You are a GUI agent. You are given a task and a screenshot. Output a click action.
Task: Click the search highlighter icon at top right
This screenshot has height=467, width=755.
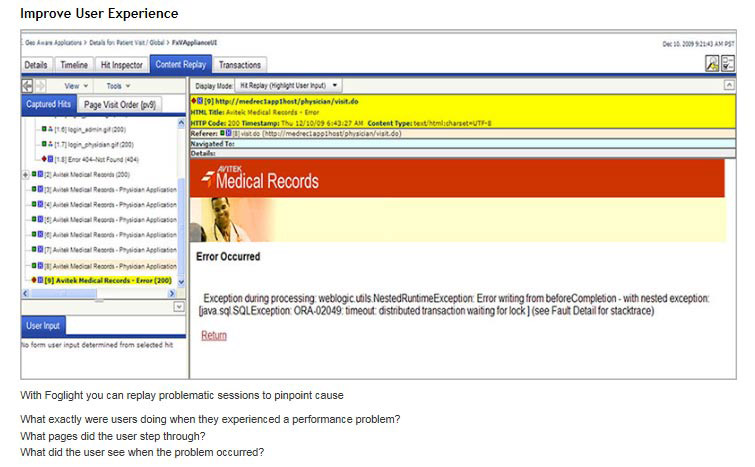712,64
